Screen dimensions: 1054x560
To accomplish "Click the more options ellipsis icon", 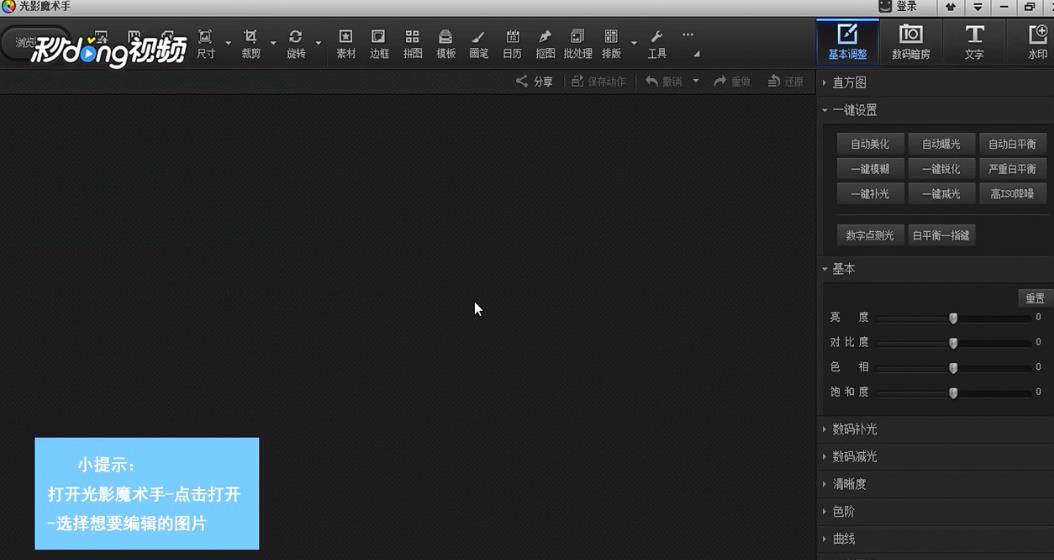I will [x=687, y=35].
